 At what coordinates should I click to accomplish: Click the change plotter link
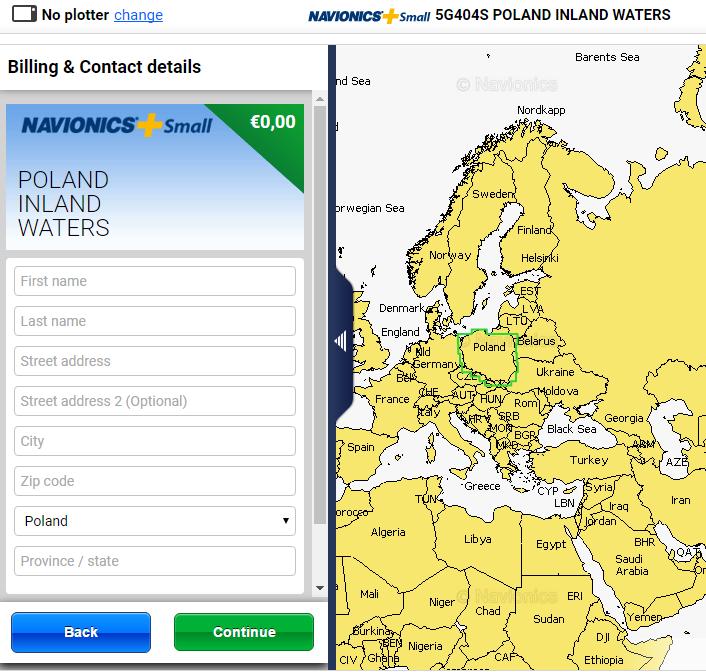(x=138, y=15)
